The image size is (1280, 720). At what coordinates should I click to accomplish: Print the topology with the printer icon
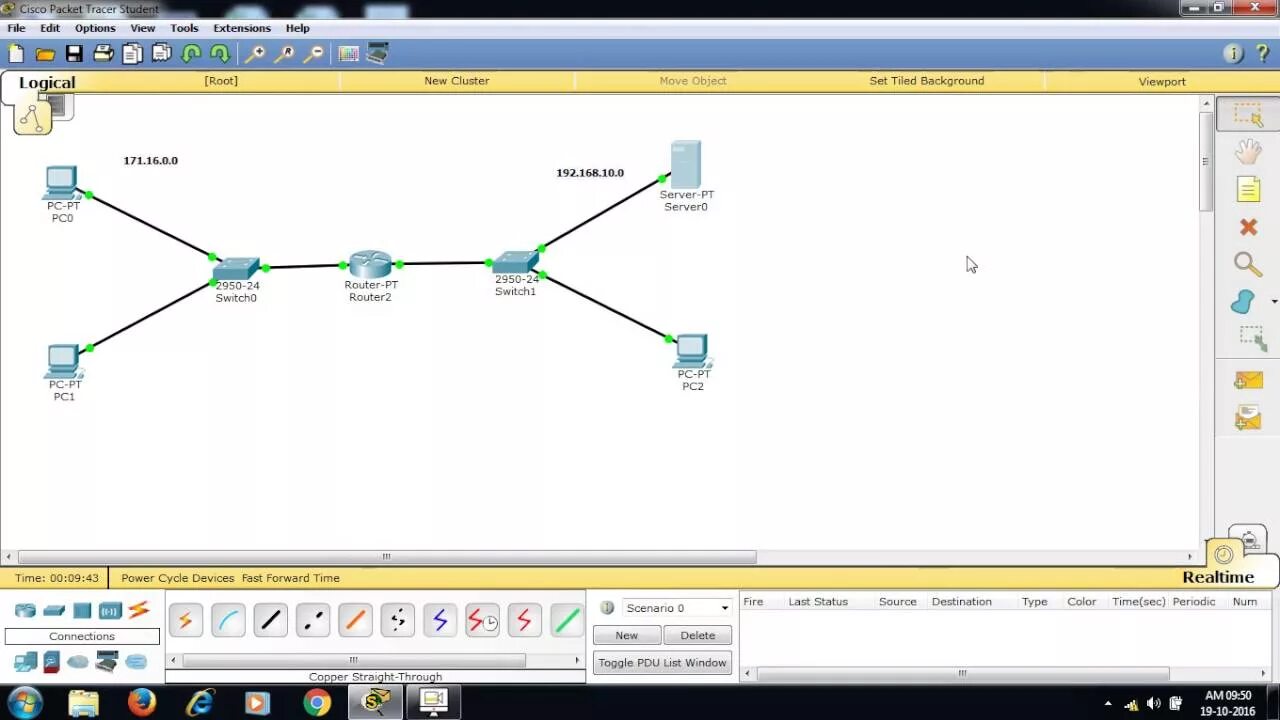103,54
